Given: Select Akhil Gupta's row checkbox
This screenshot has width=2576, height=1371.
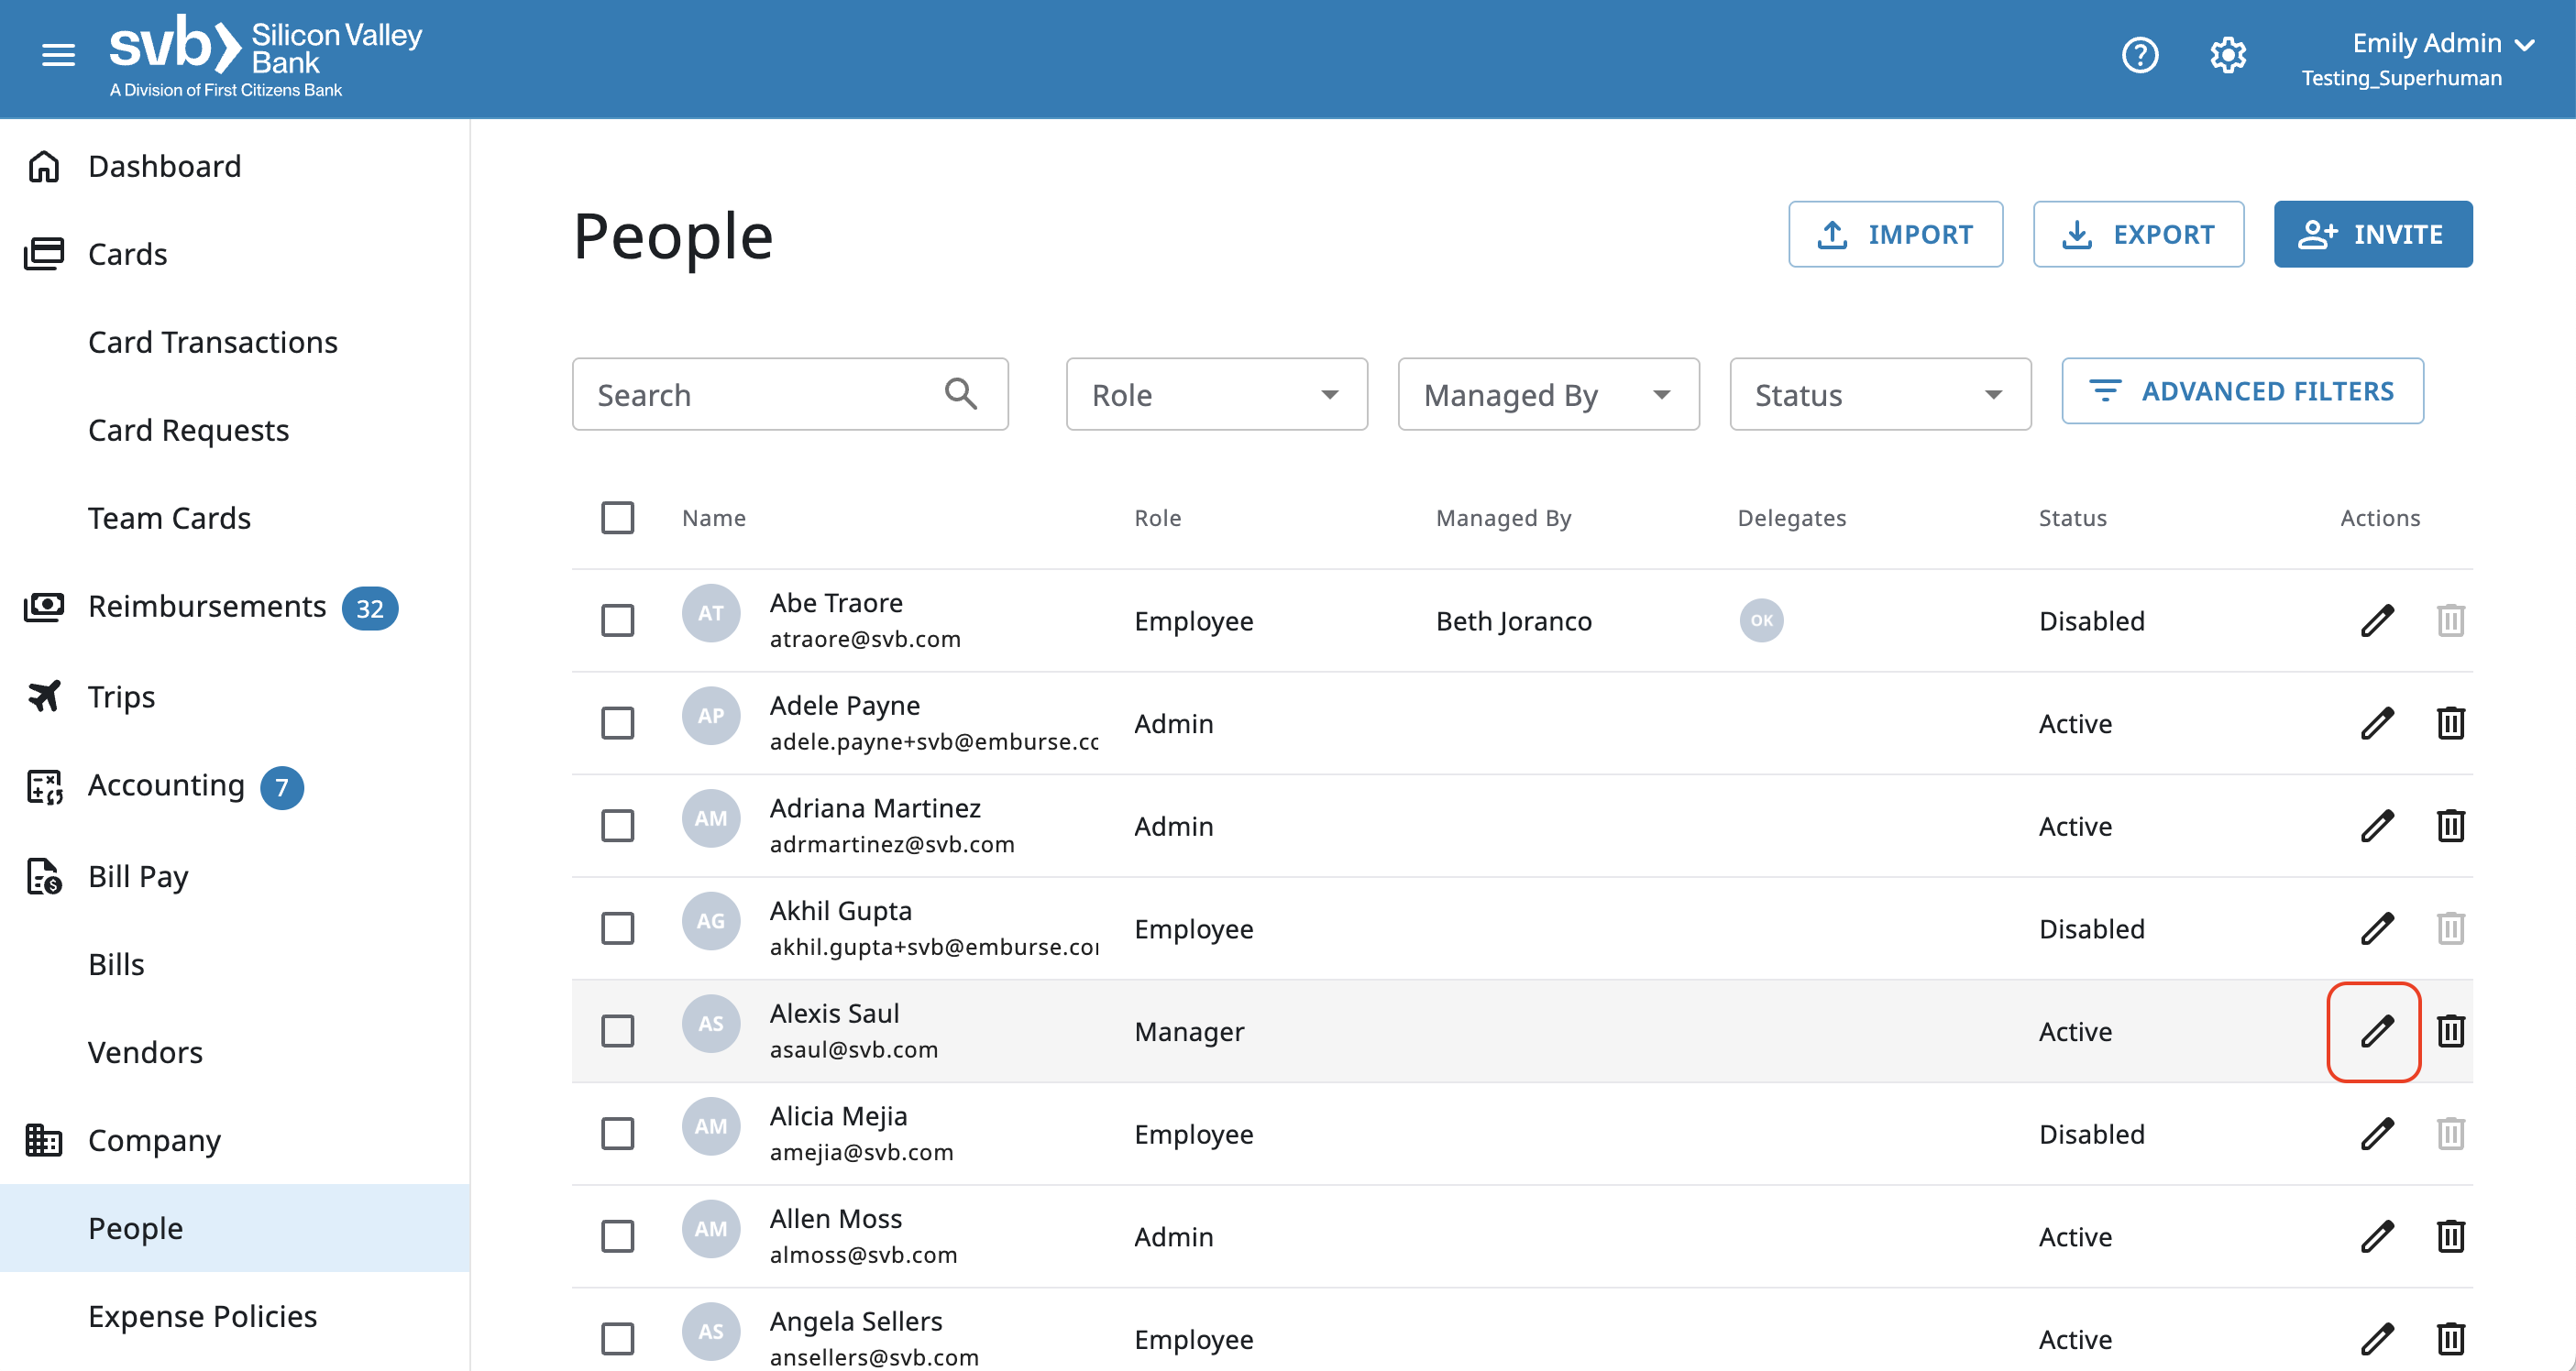Looking at the screenshot, I should (x=617, y=928).
